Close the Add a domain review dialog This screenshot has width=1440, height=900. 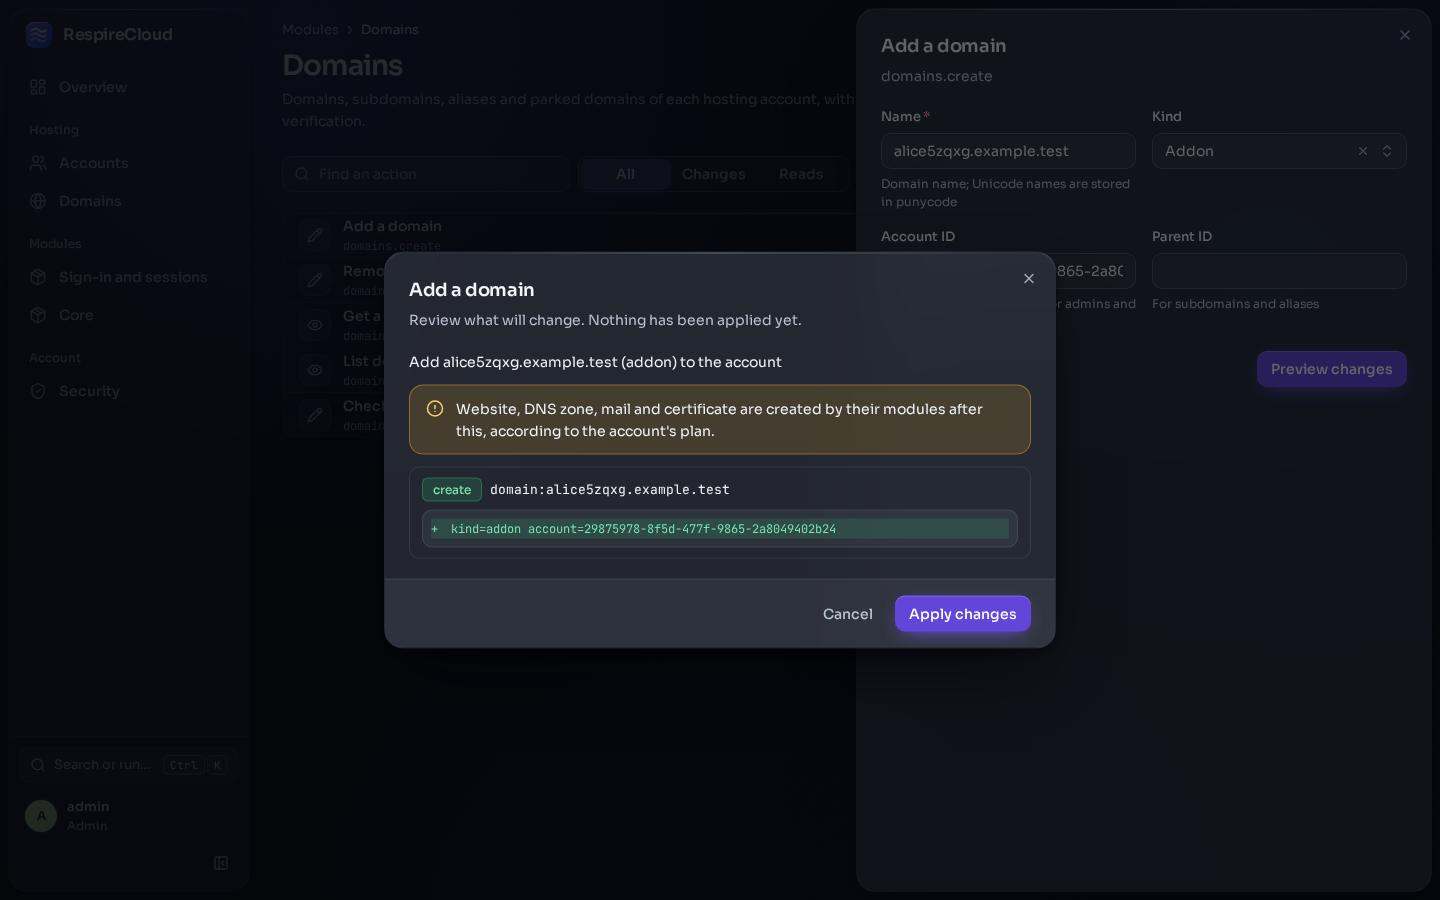coord(1029,279)
